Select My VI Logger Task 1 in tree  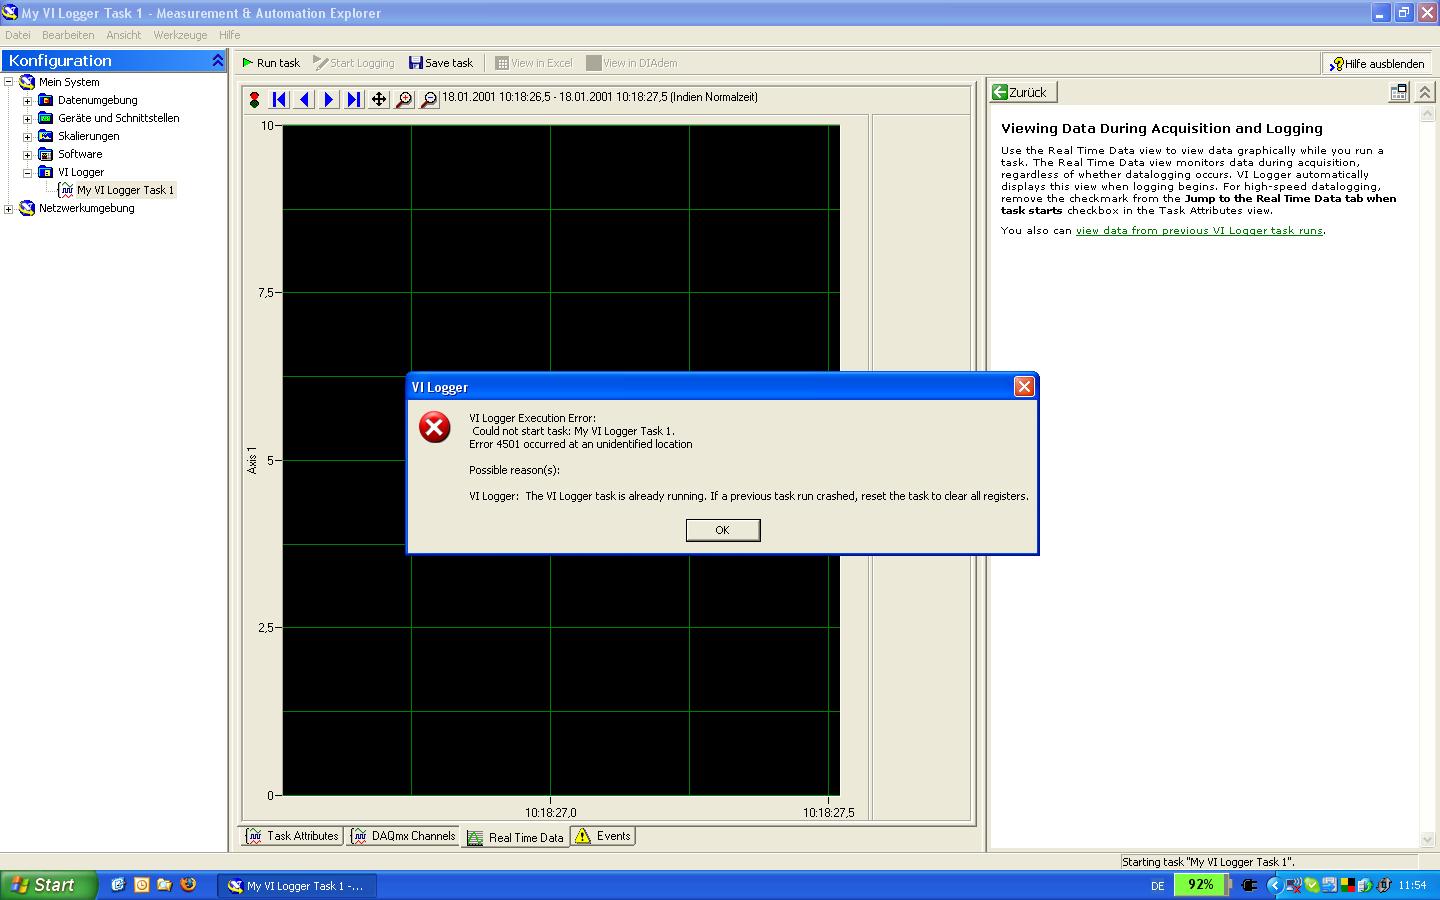tap(125, 190)
